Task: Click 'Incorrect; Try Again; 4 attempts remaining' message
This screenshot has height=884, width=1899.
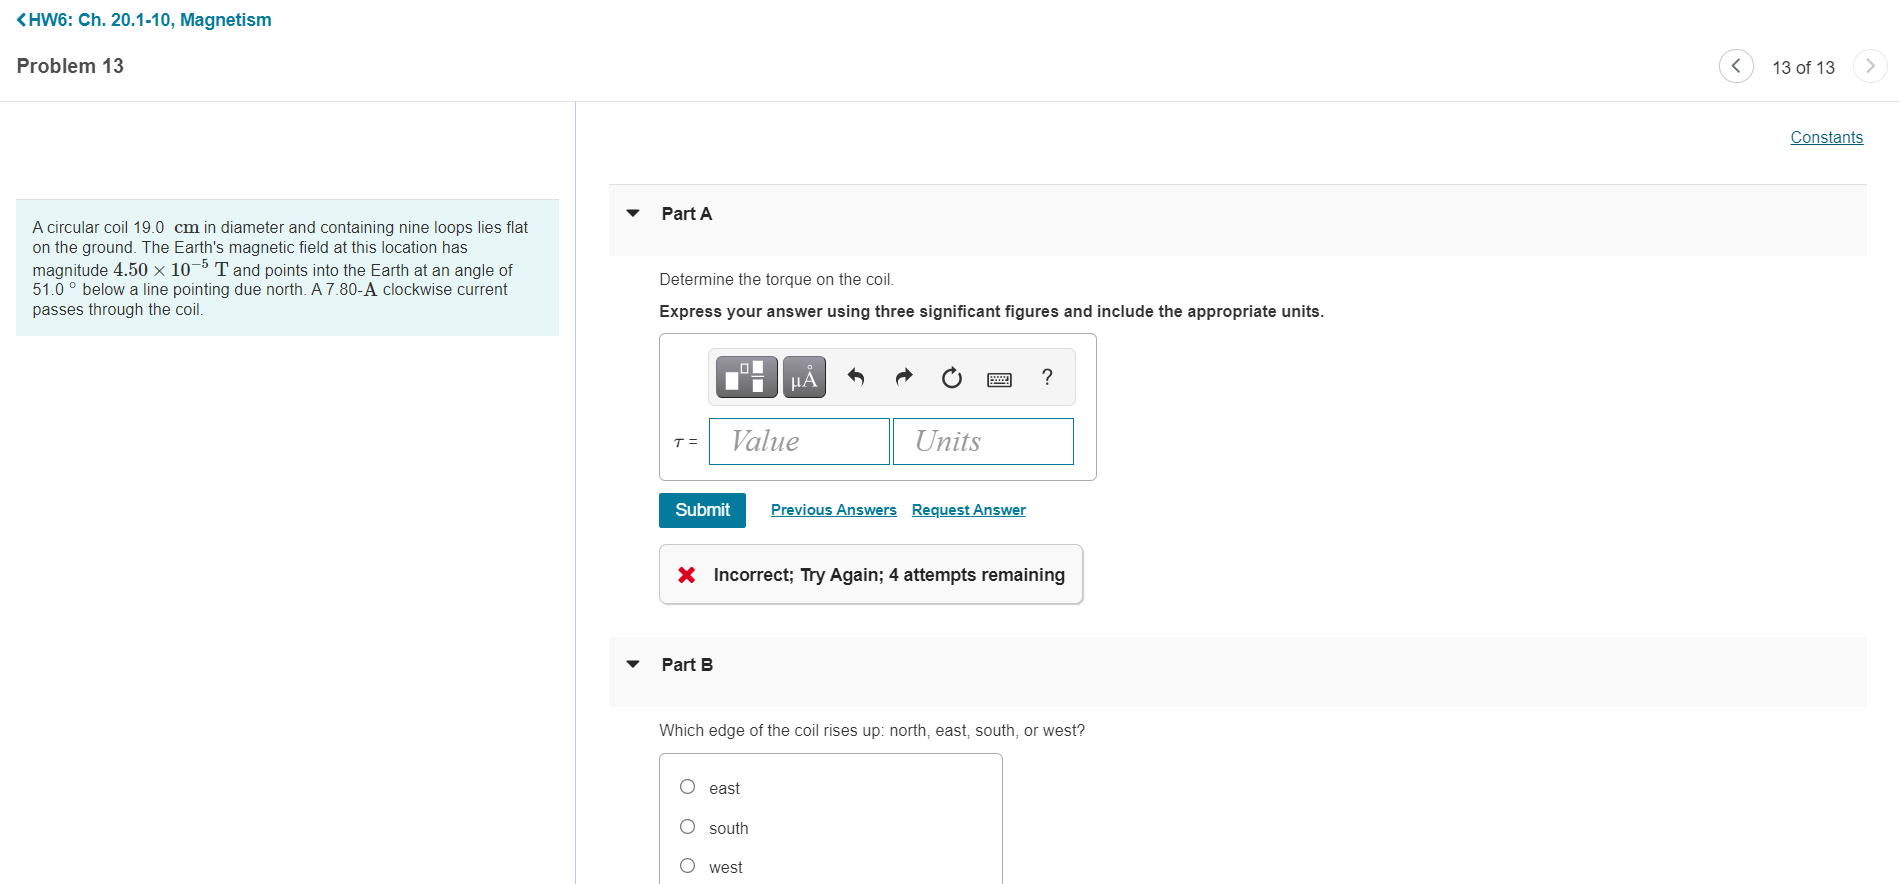Action: point(889,575)
